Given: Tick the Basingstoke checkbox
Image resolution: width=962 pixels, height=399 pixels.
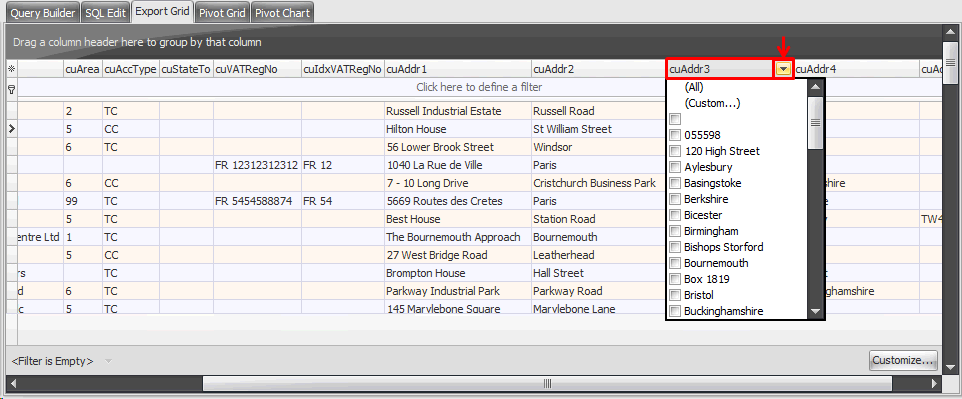Looking at the screenshot, I should click(675, 182).
